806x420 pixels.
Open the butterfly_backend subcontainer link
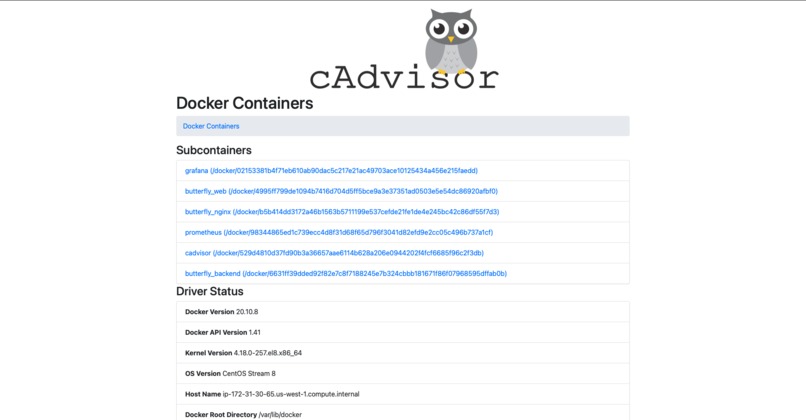[x=346, y=273]
